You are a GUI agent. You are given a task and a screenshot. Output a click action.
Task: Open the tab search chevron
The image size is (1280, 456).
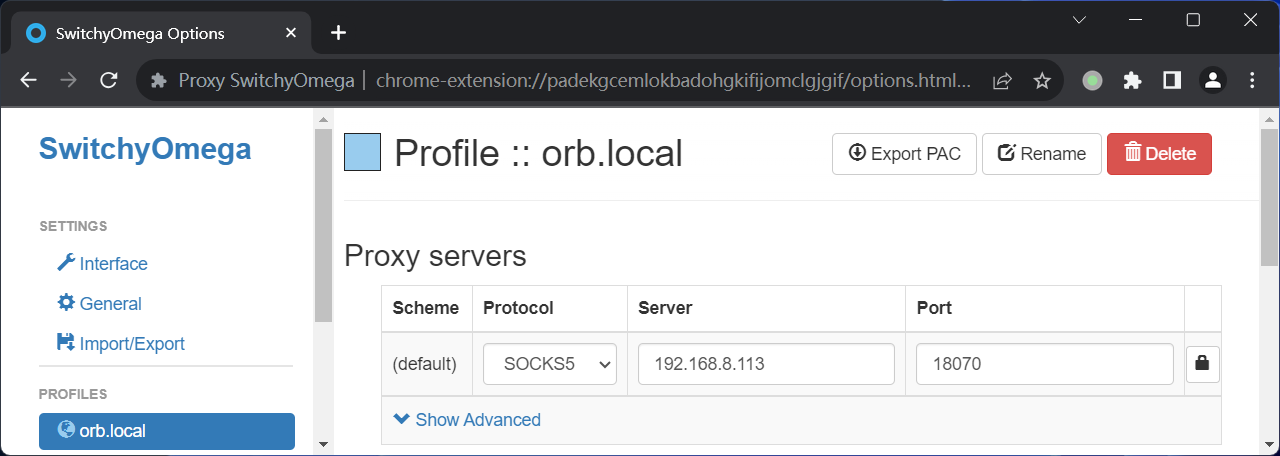[1080, 20]
